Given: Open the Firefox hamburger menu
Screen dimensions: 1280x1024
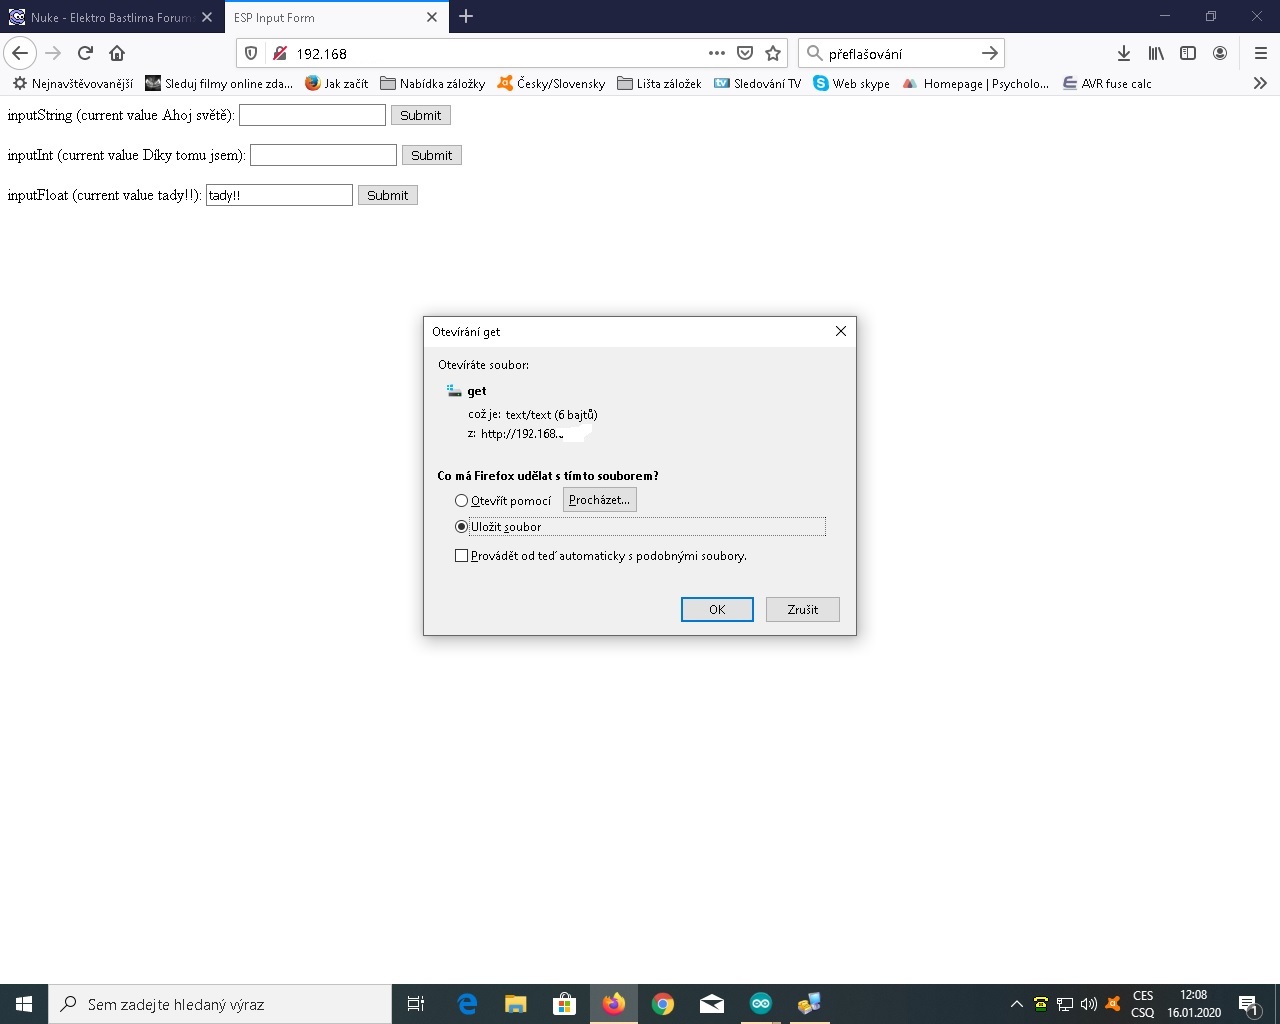Looking at the screenshot, I should (1260, 53).
